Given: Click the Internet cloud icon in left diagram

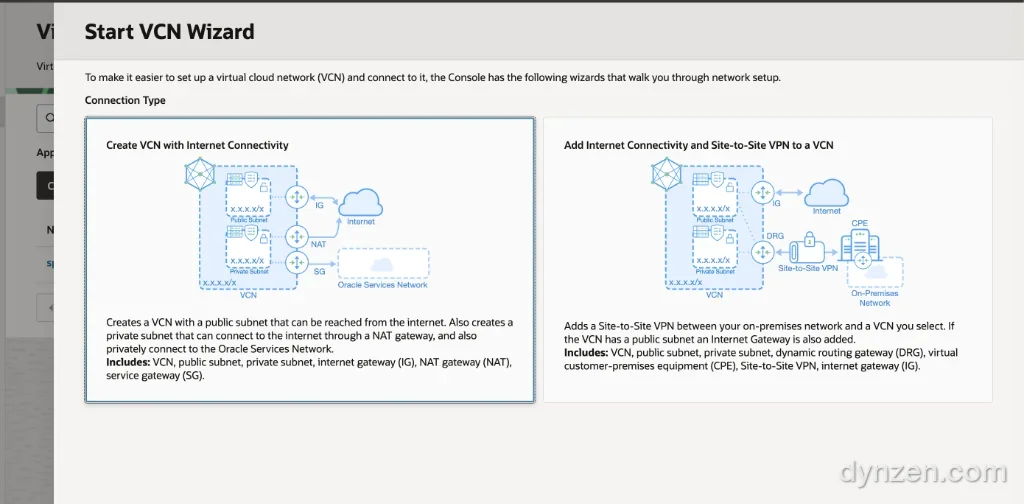Looking at the screenshot, I should tap(360, 202).
